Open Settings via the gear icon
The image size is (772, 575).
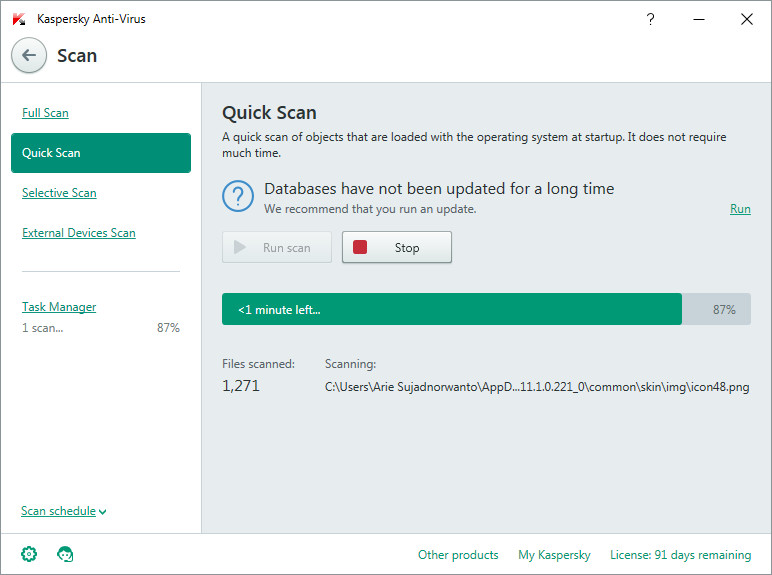tap(29, 554)
